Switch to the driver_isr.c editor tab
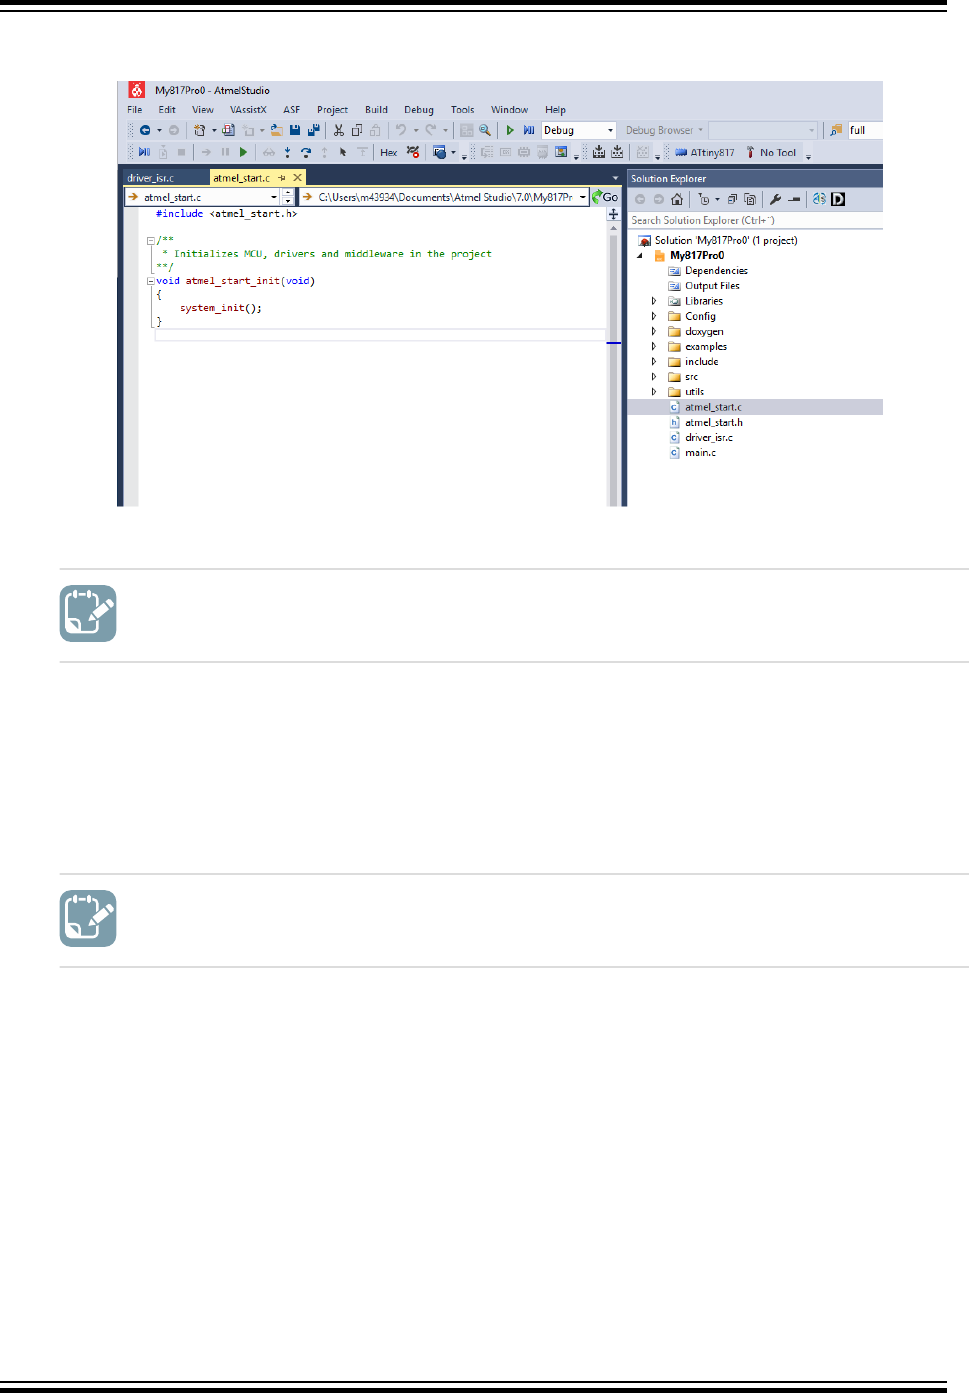Image resolution: width=969 pixels, height=1393 pixels. (x=151, y=178)
